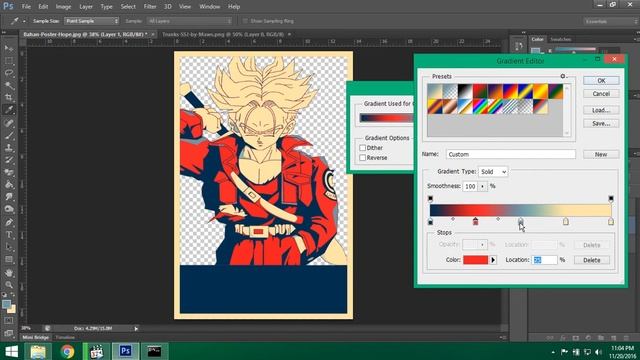
Task: Enable the Reverse checkbox
Action: [362, 158]
